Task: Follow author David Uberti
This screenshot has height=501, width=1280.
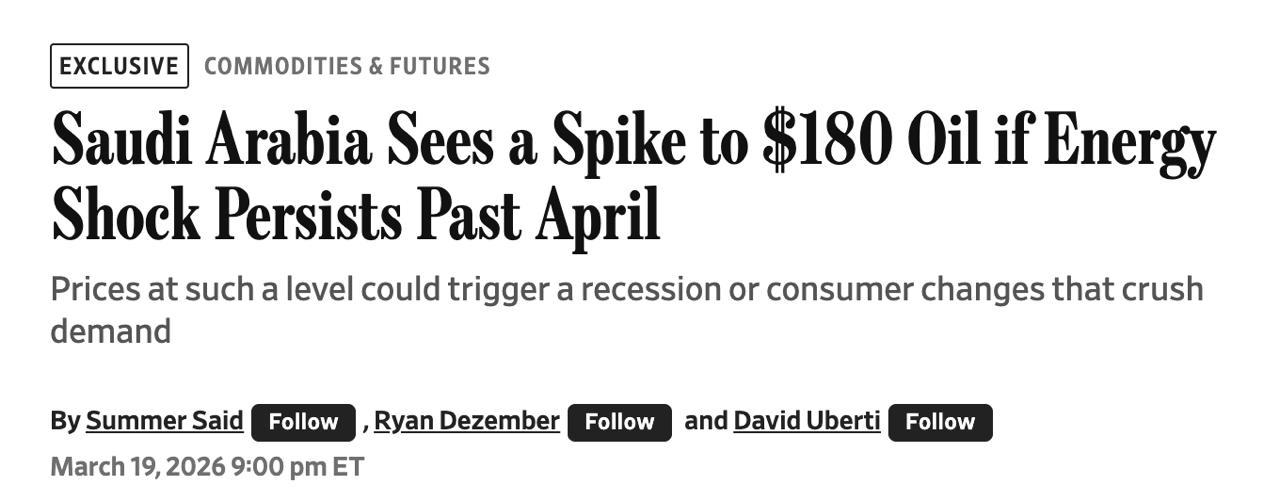Action: click(x=940, y=422)
